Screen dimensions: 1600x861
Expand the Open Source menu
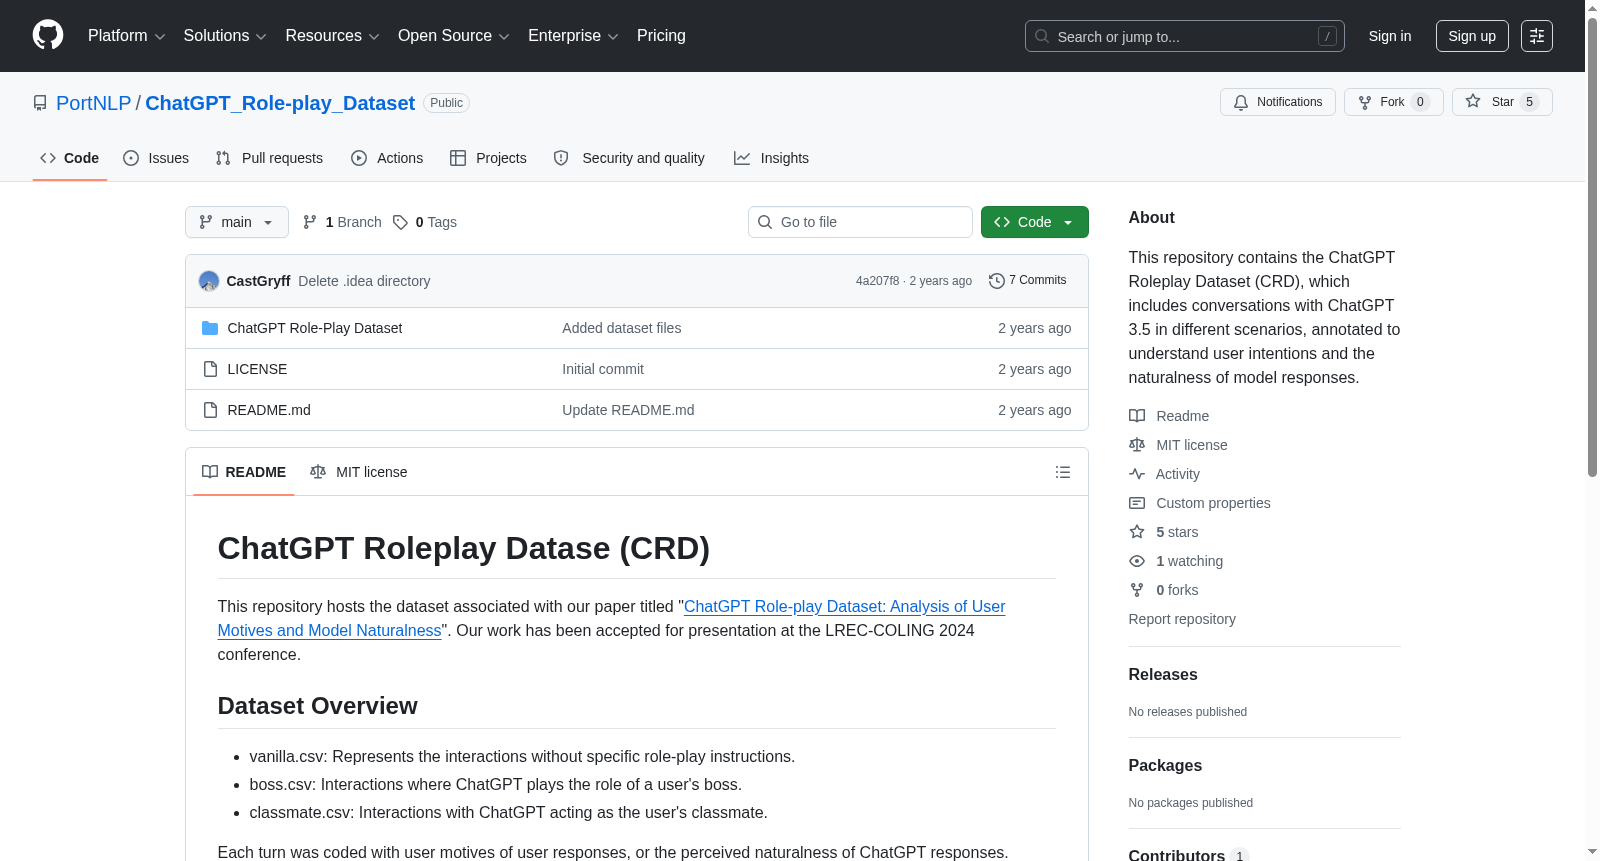454,36
